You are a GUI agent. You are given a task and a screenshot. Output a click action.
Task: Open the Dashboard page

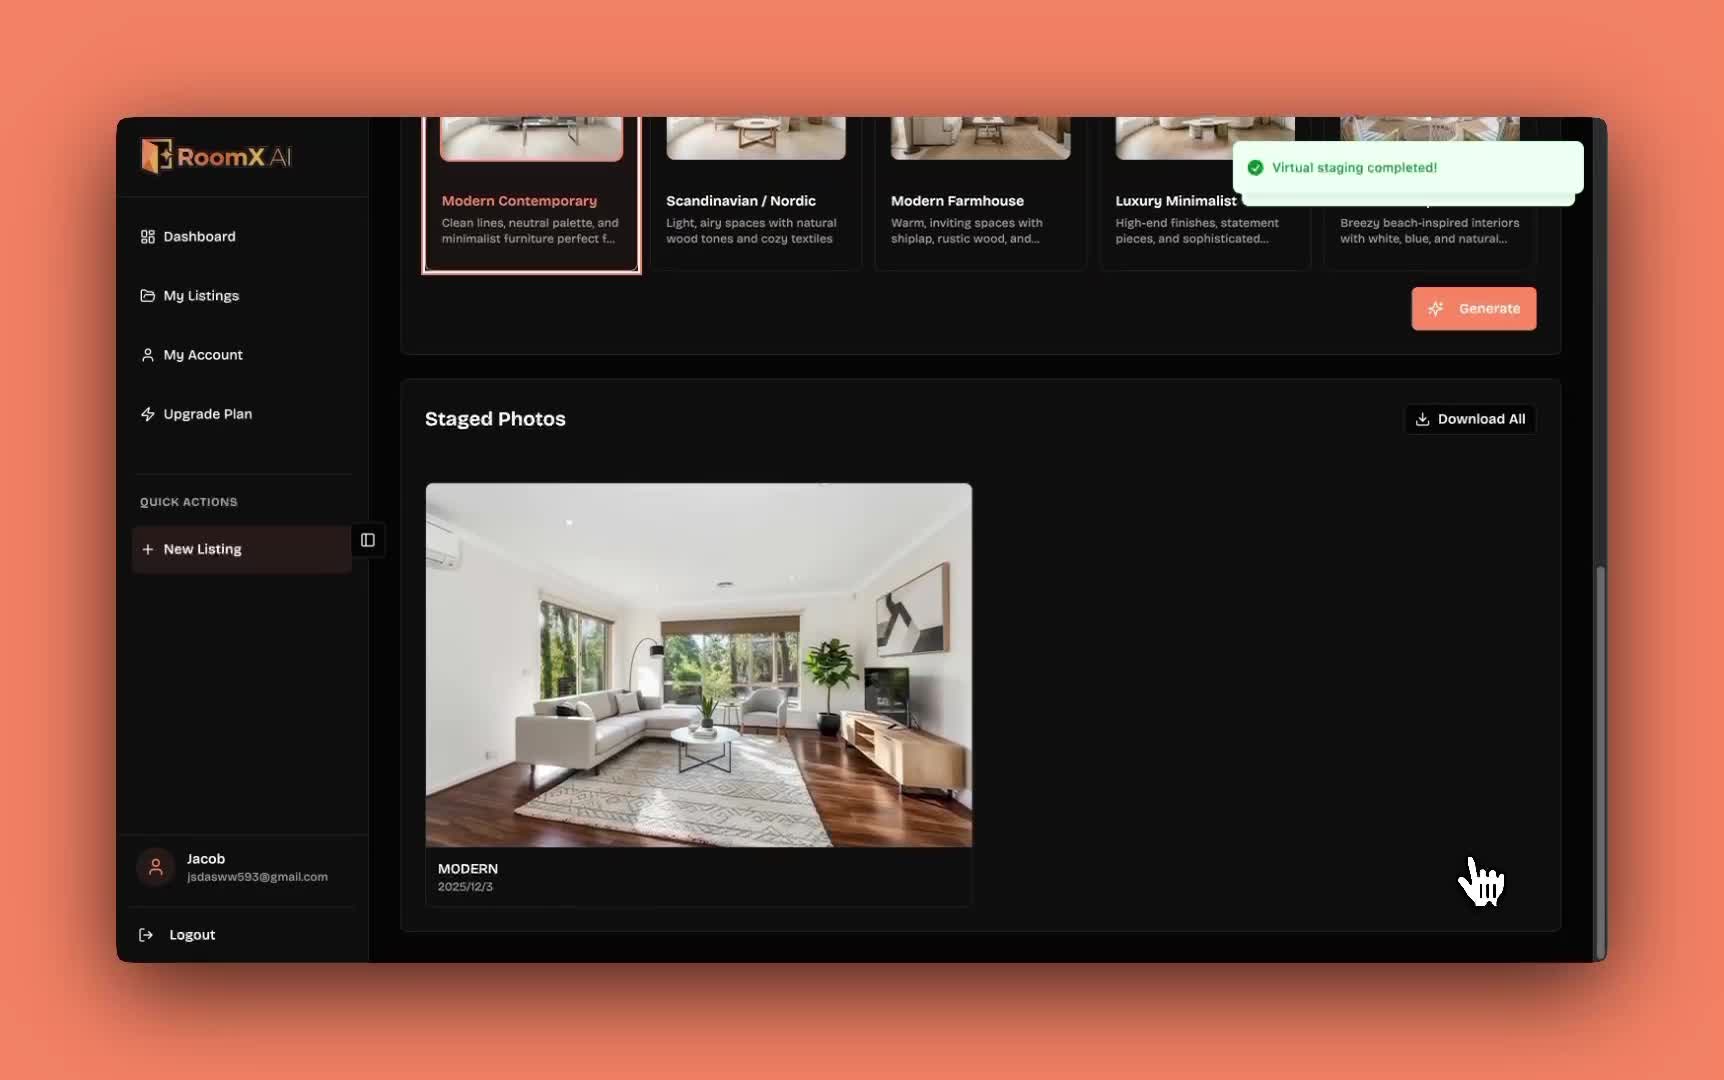pos(201,236)
